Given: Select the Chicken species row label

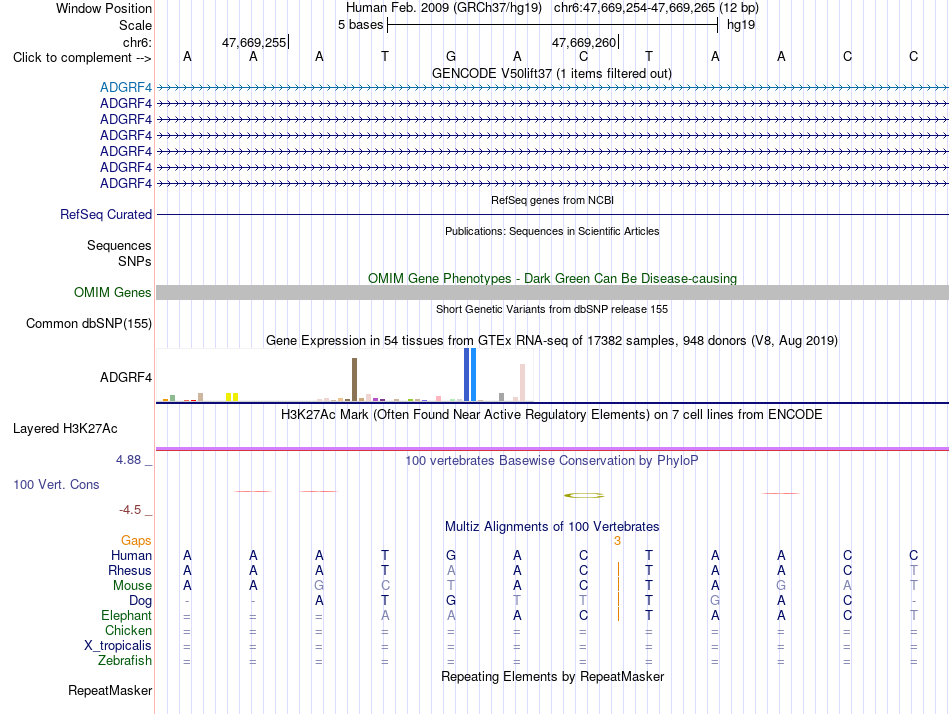Looking at the screenshot, I should click(x=128, y=630).
